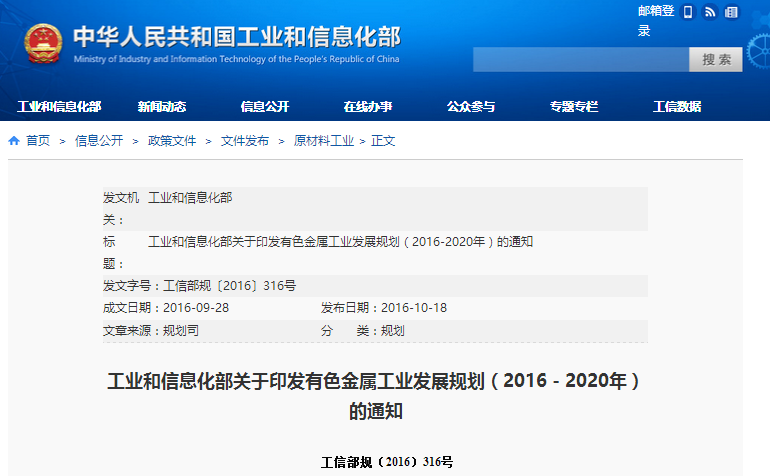770x476 pixels.
Task: Click the home icon in breadcrumb
Action: click(x=14, y=141)
